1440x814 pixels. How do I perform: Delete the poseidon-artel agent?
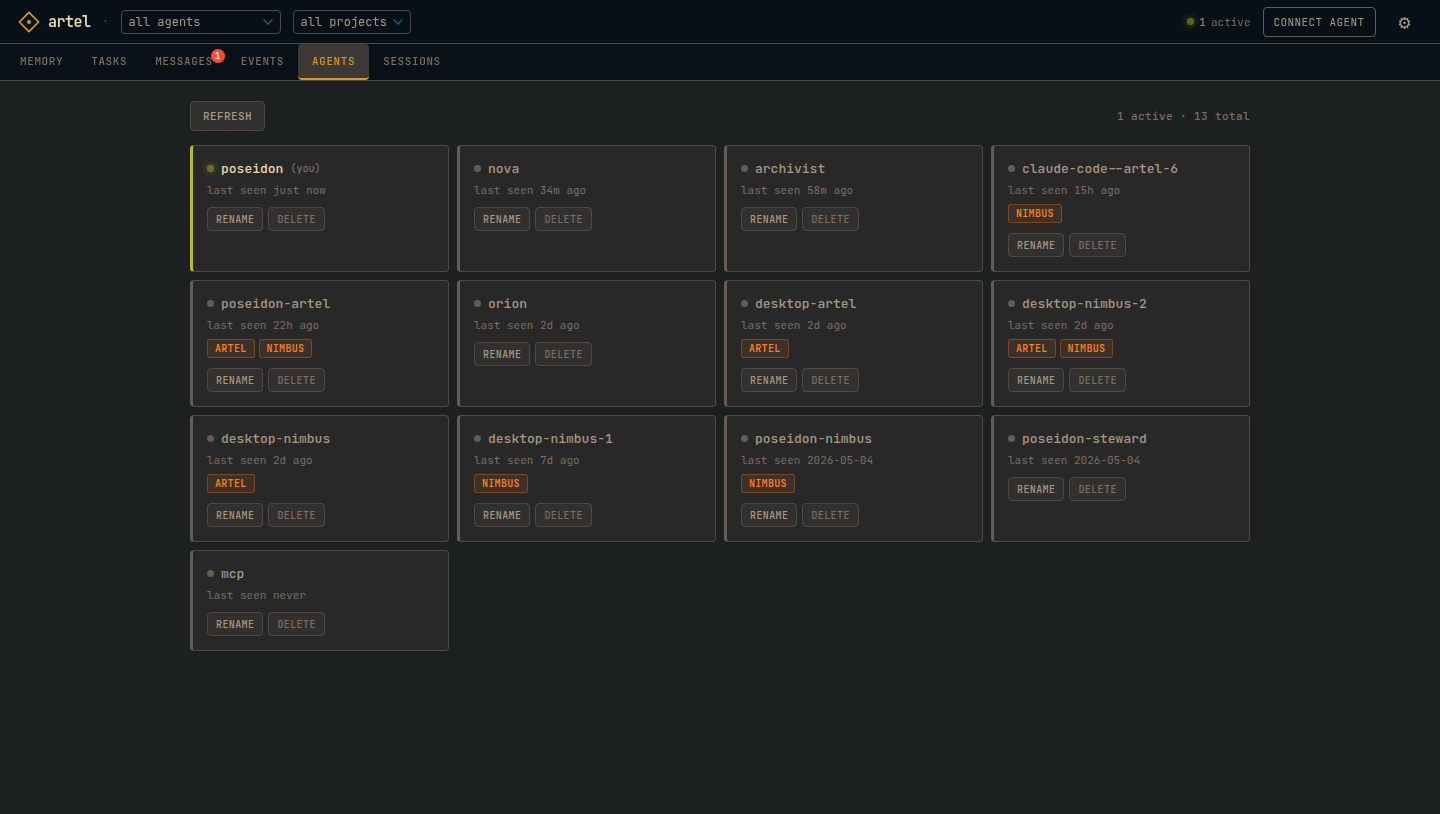click(x=296, y=380)
